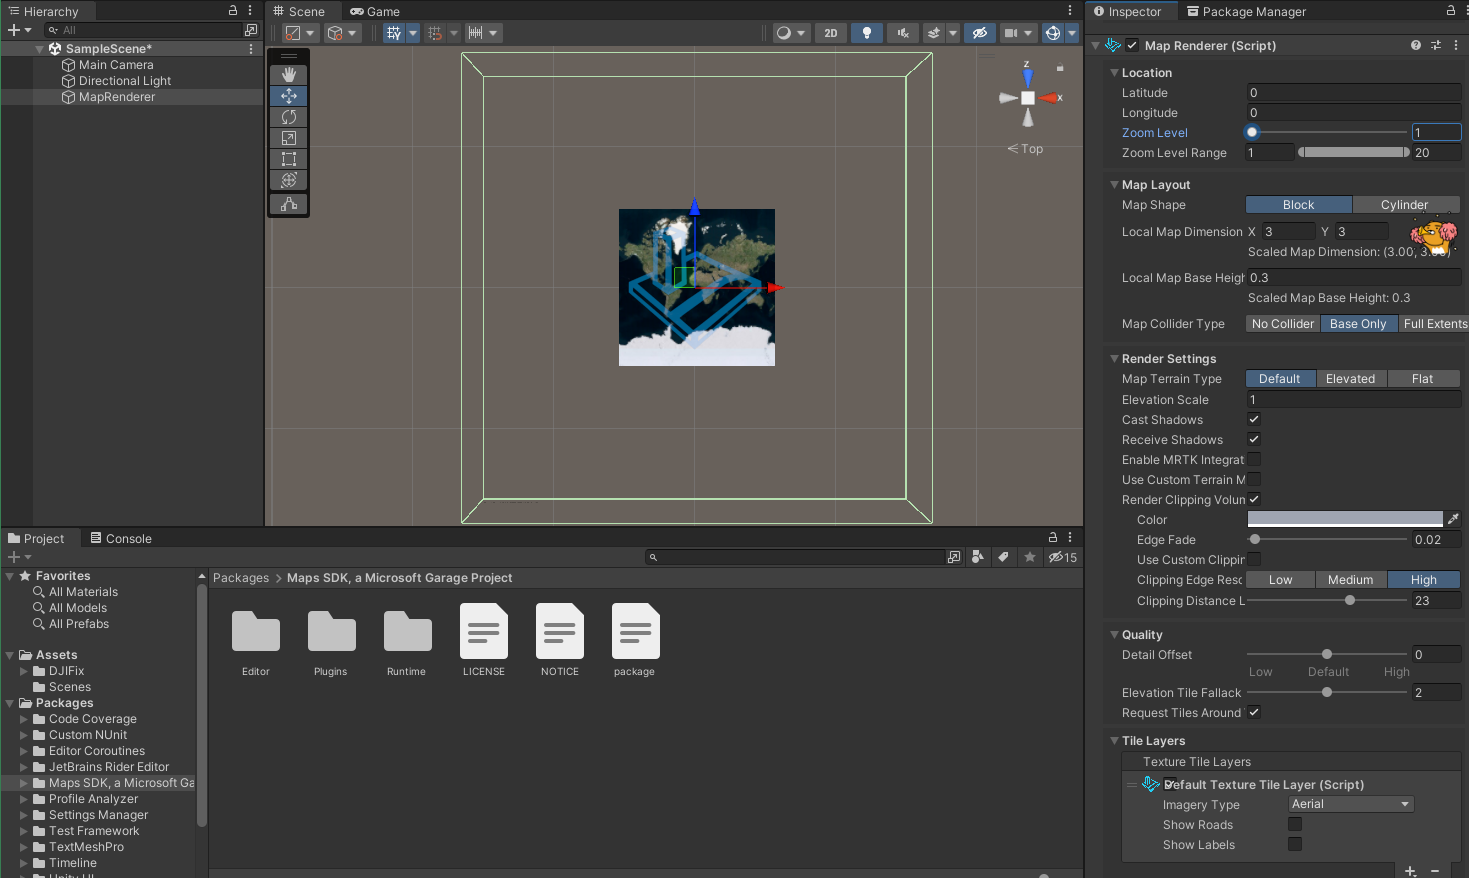
Task: Choose Elevated map terrain type
Action: pyautogui.click(x=1350, y=379)
